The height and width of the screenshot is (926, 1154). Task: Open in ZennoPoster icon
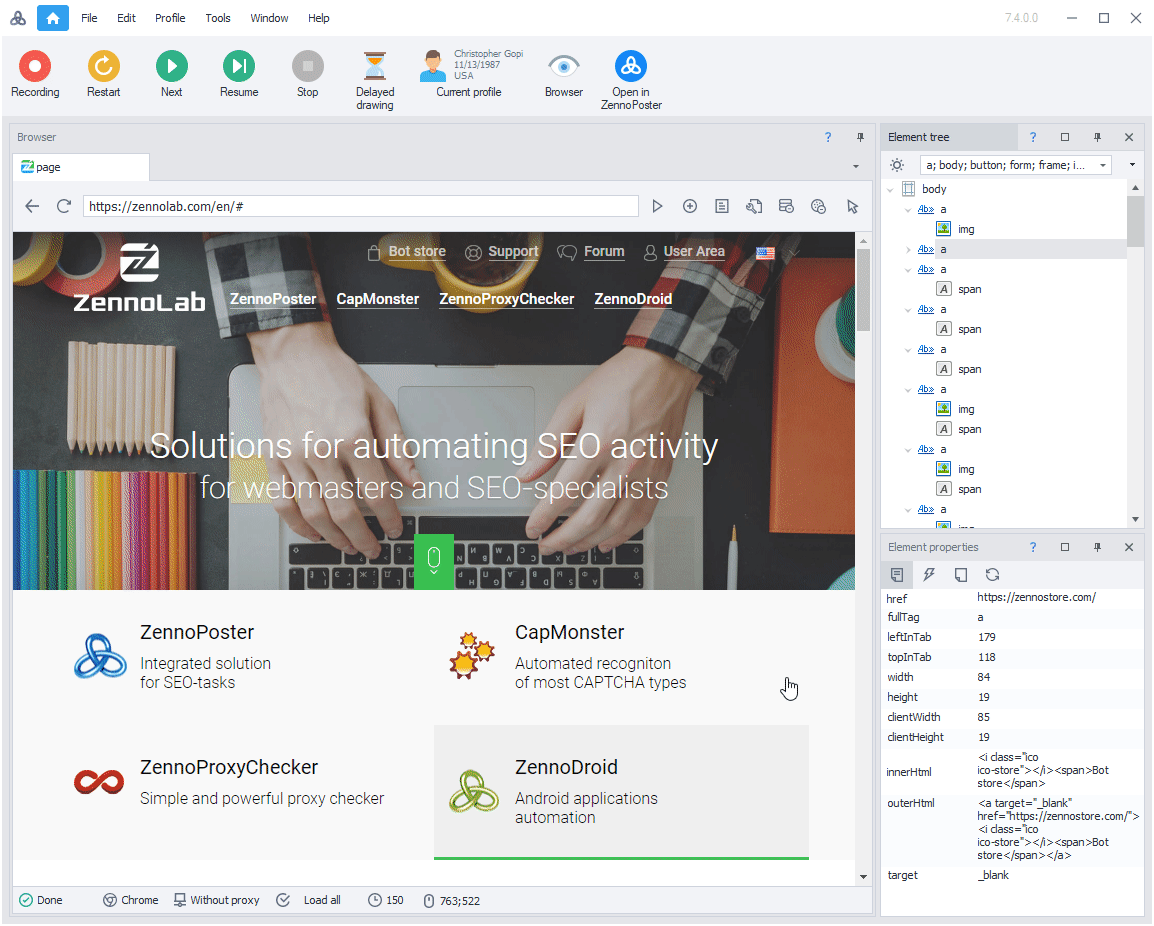[x=631, y=67]
